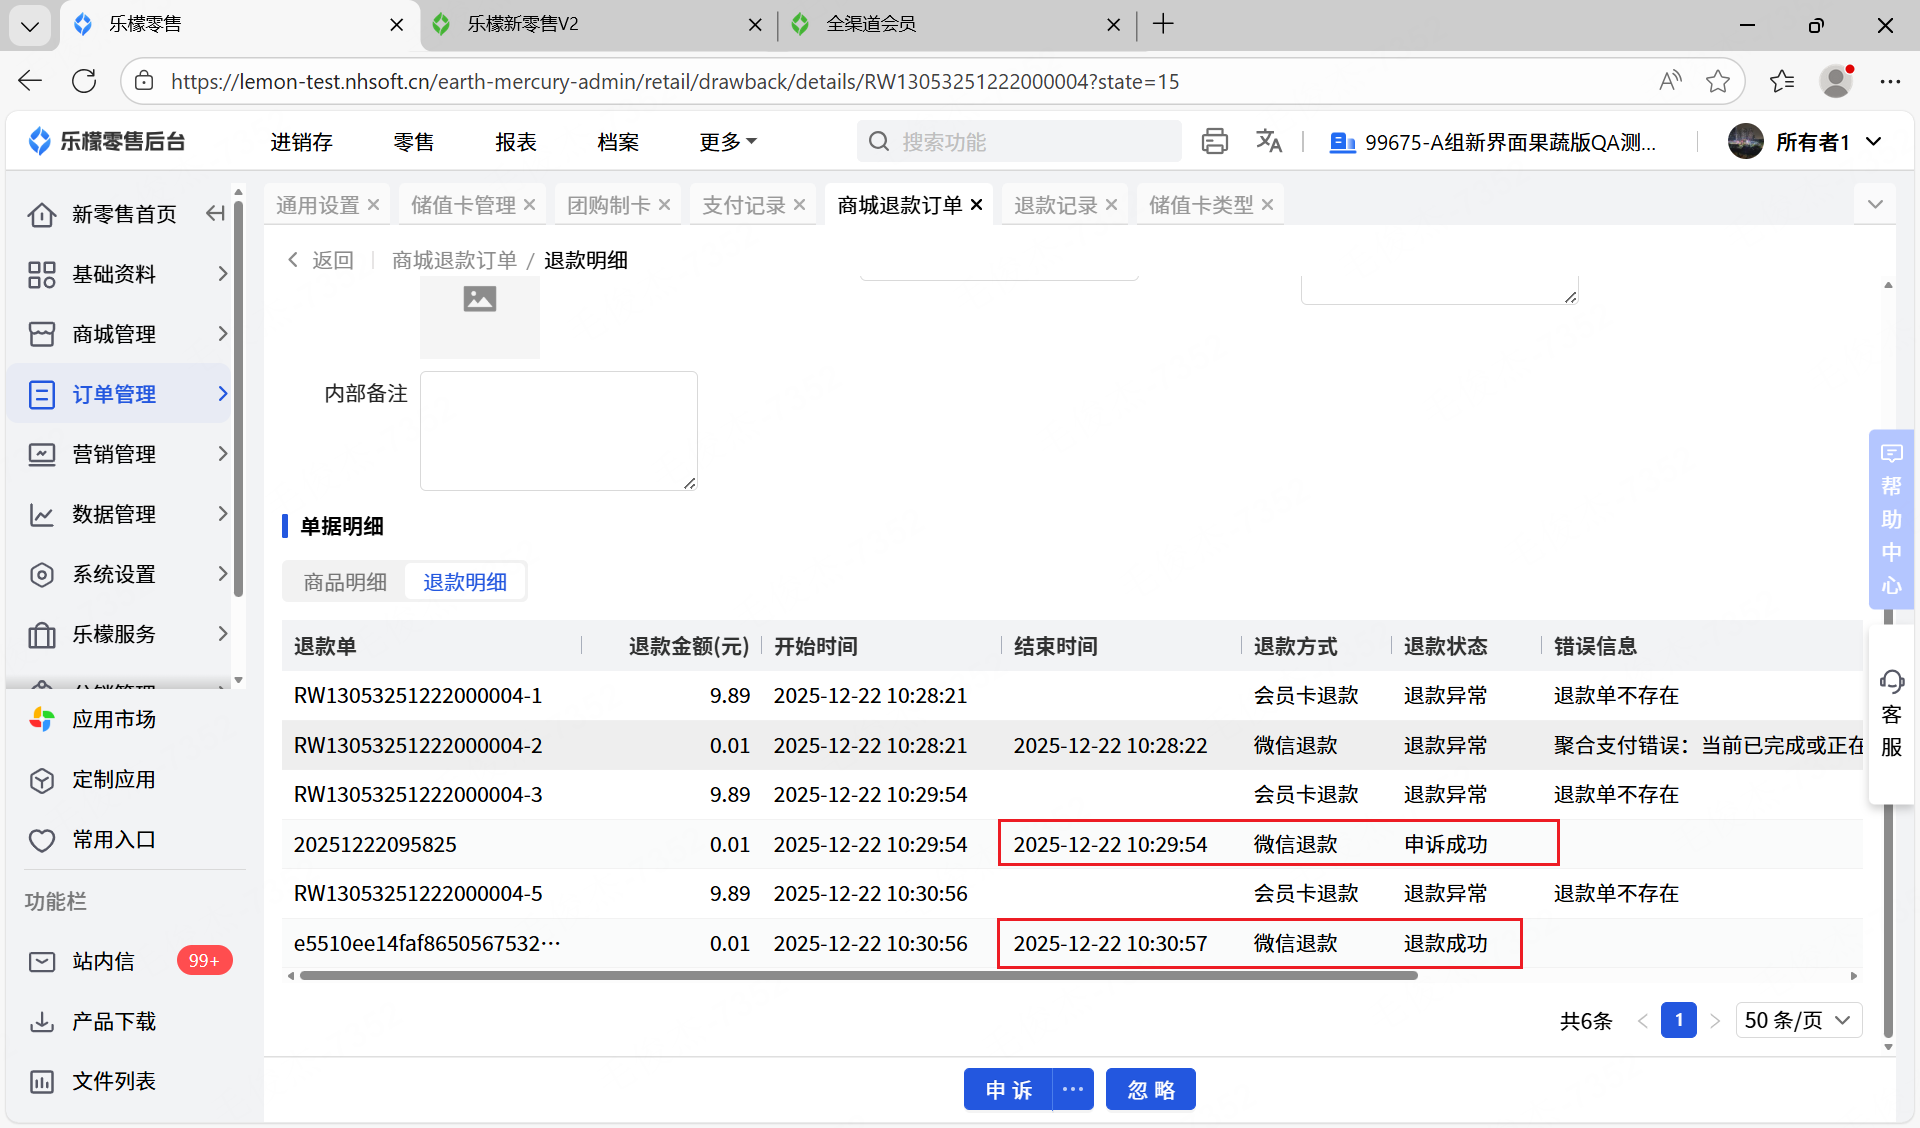Click into the 内部备注 text area

(x=558, y=430)
